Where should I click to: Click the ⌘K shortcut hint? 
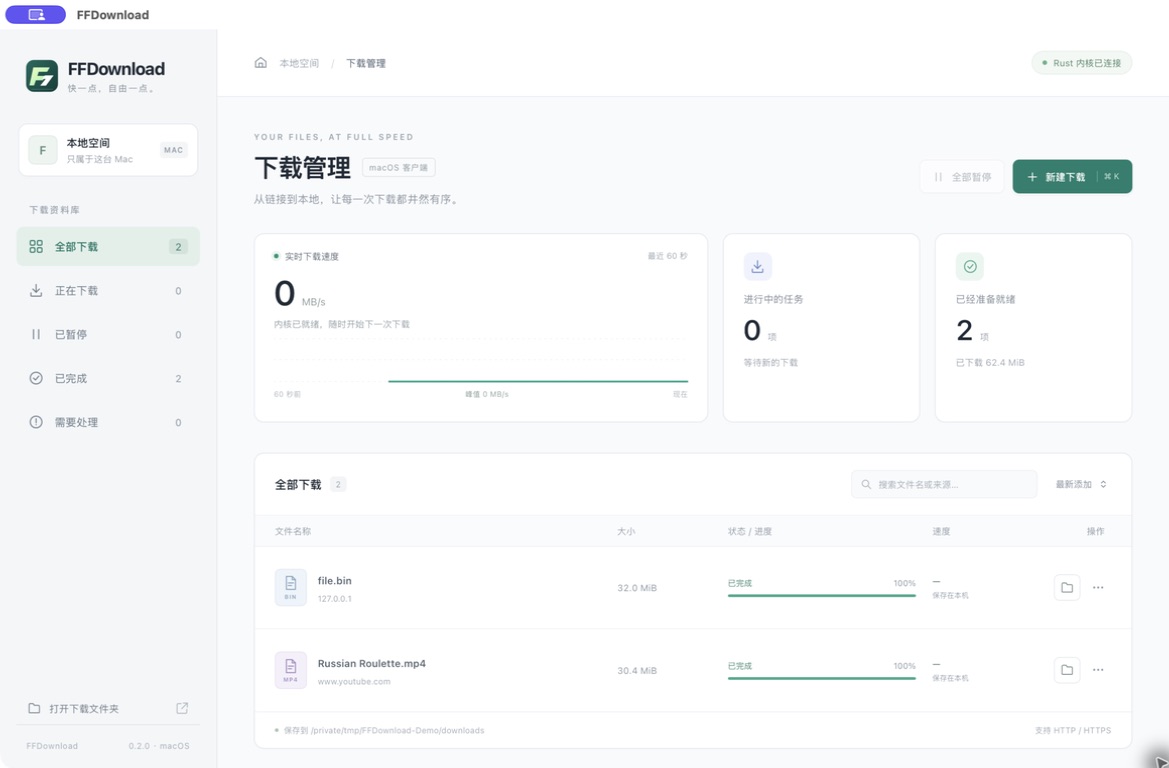(1112, 177)
